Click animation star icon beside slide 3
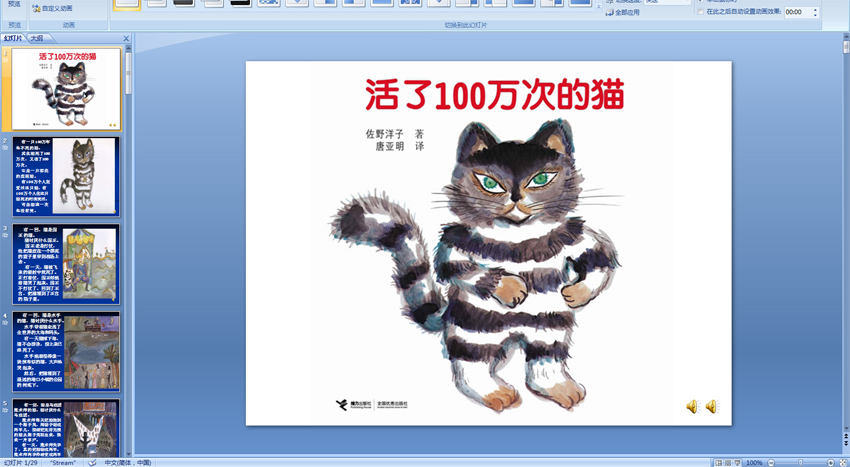The height and width of the screenshot is (467, 850). (x=5, y=235)
